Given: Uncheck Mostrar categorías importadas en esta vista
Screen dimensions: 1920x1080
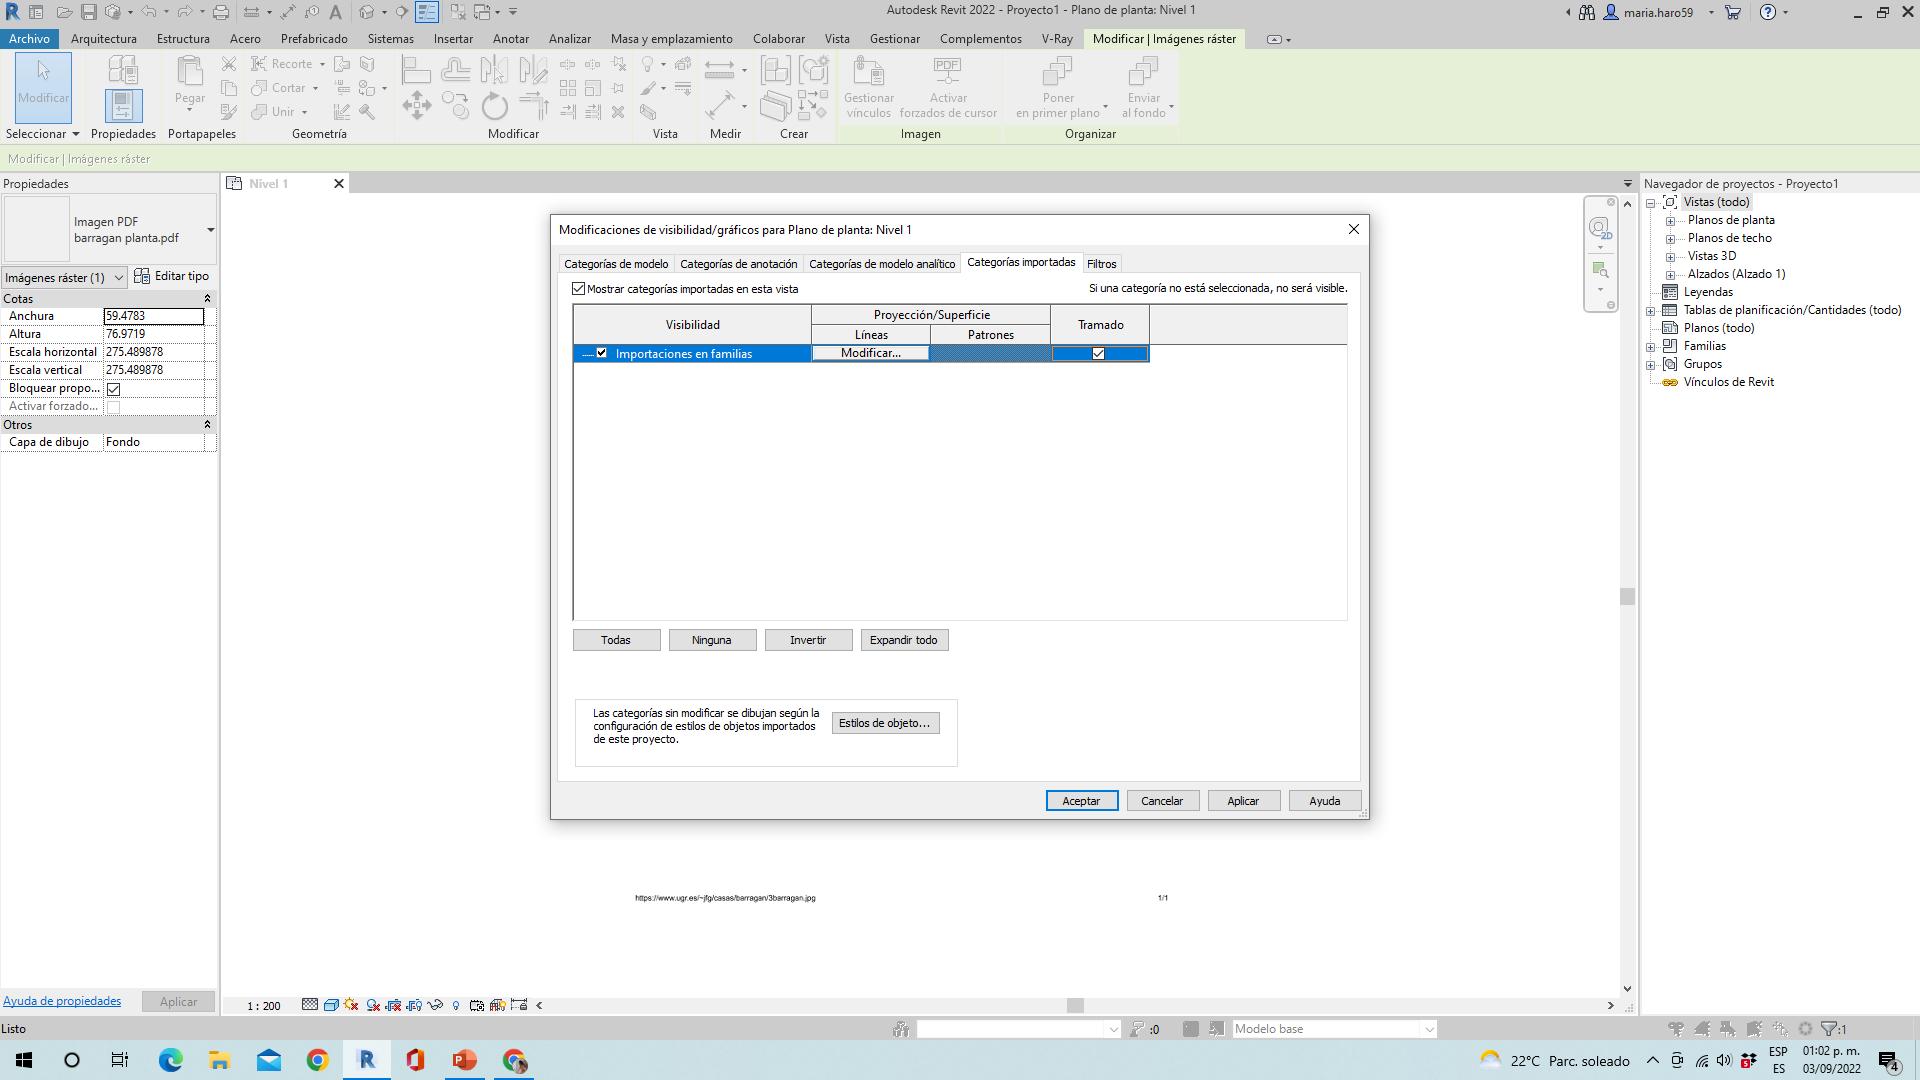Looking at the screenshot, I should click(579, 289).
